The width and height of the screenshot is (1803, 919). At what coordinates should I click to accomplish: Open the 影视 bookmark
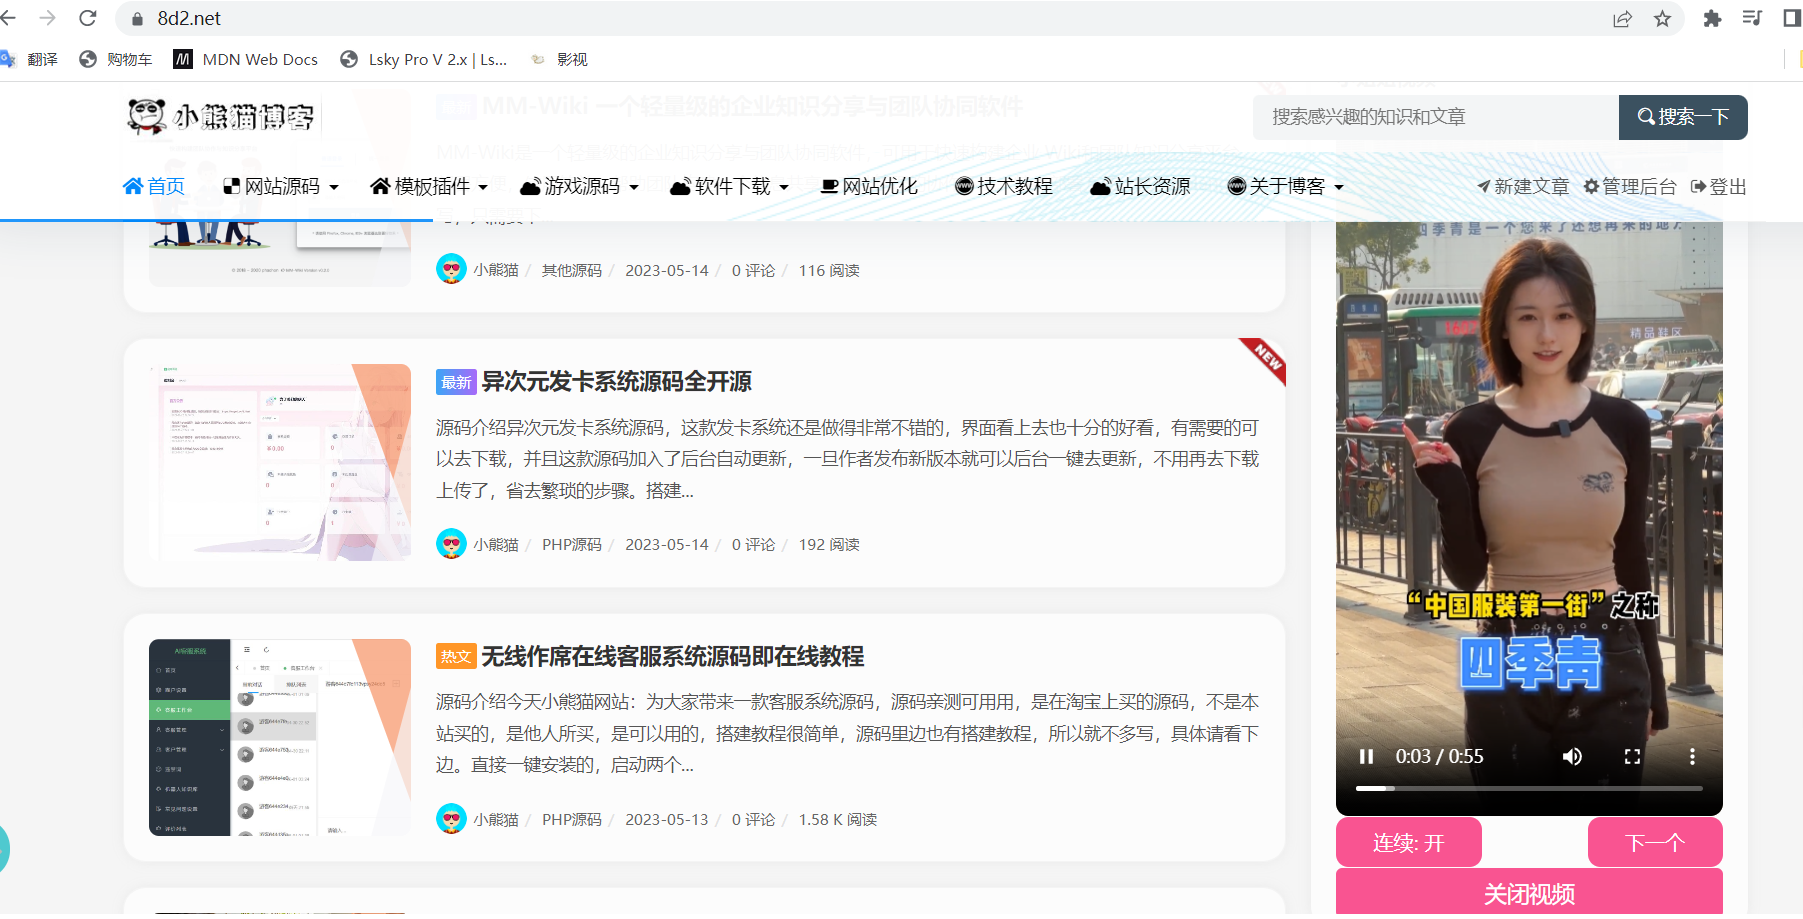559,59
